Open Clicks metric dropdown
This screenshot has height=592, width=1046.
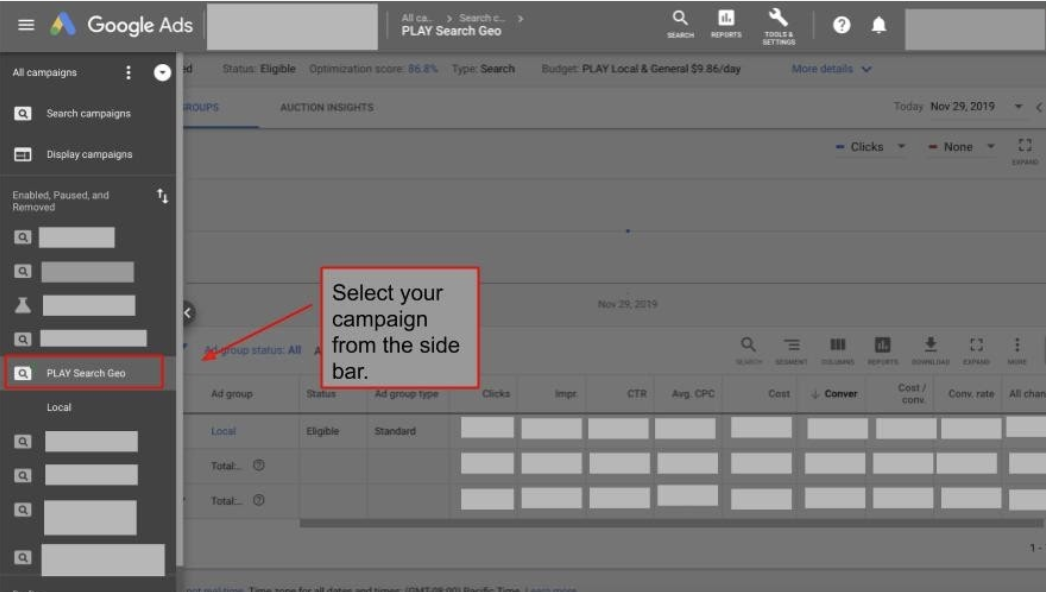click(871, 147)
